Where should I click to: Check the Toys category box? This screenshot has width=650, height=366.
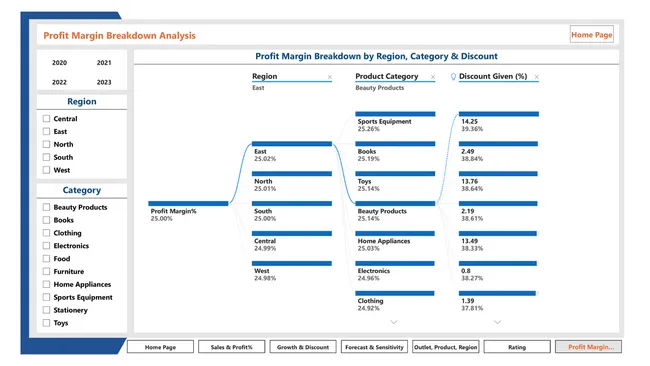46,322
